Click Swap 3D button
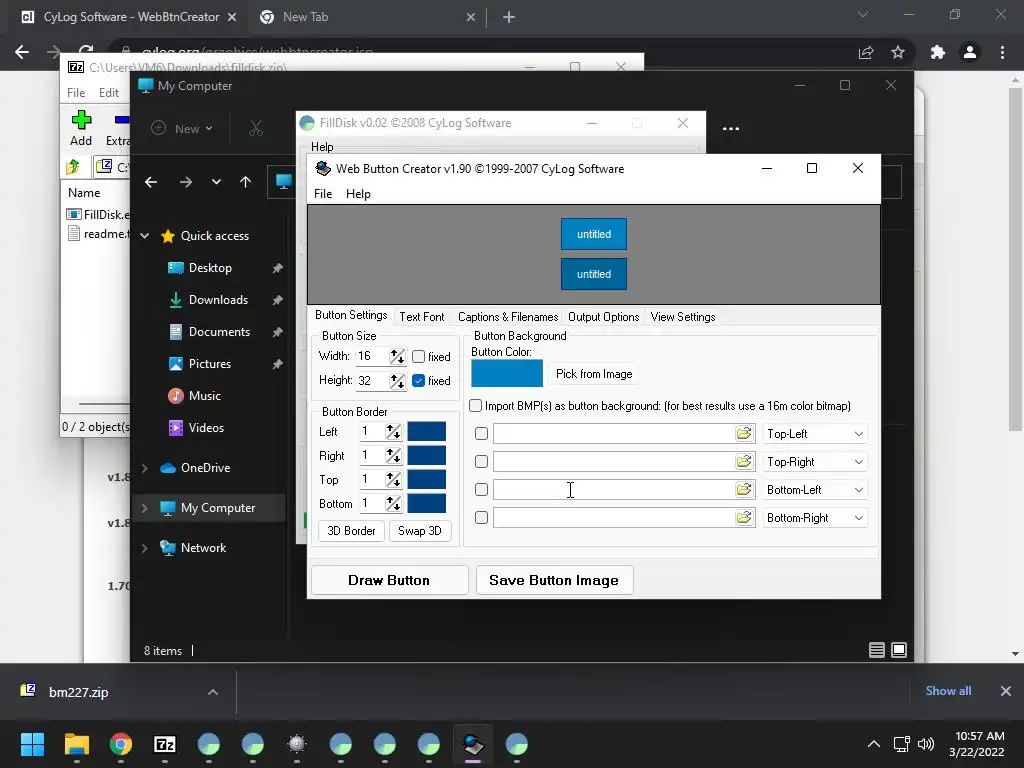This screenshot has height=768, width=1024. pyautogui.click(x=420, y=531)
